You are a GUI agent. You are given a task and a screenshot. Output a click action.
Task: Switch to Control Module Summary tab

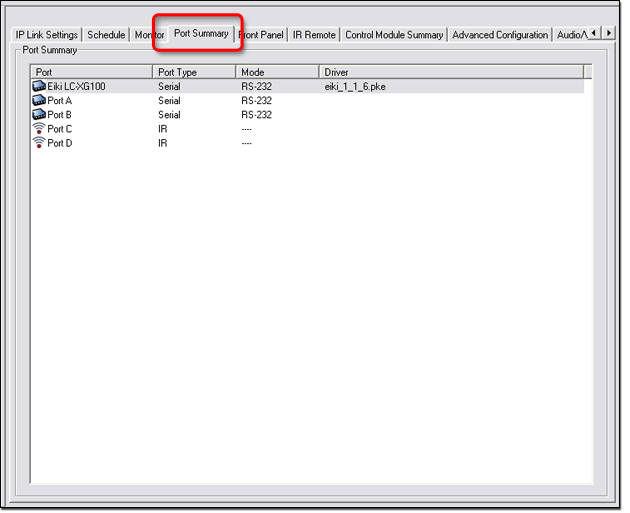click(394, 35)
